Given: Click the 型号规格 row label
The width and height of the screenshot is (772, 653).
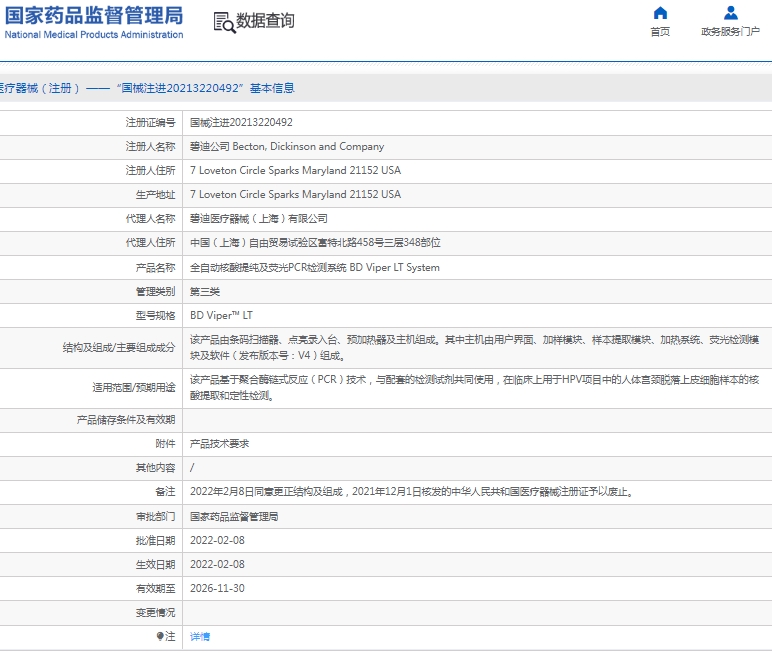Looking at the screenshot, I should click(155, 315).
